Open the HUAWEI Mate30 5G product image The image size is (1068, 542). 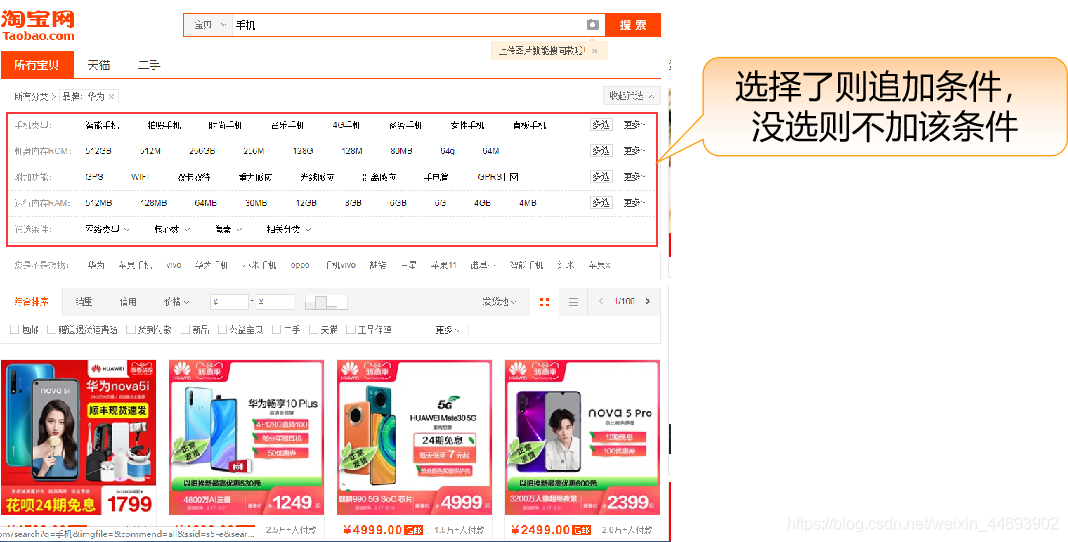(x=414, y=437)
